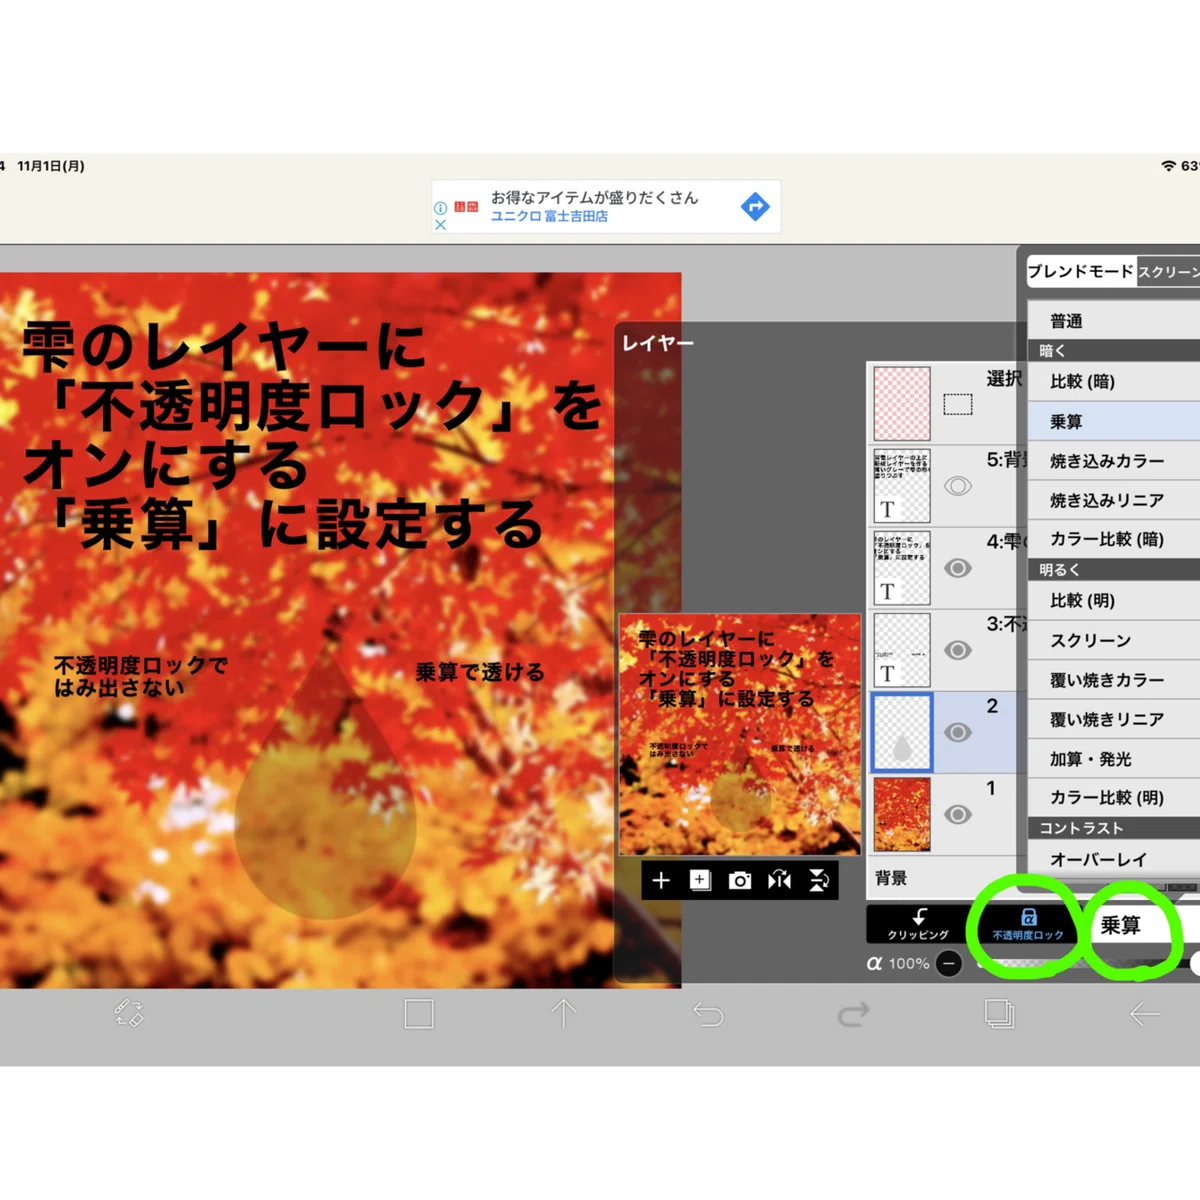This screenshot has height=1200, width=1200.
Task: Open the Uniqlo ad directions arrow
Action: click(755, 206)
